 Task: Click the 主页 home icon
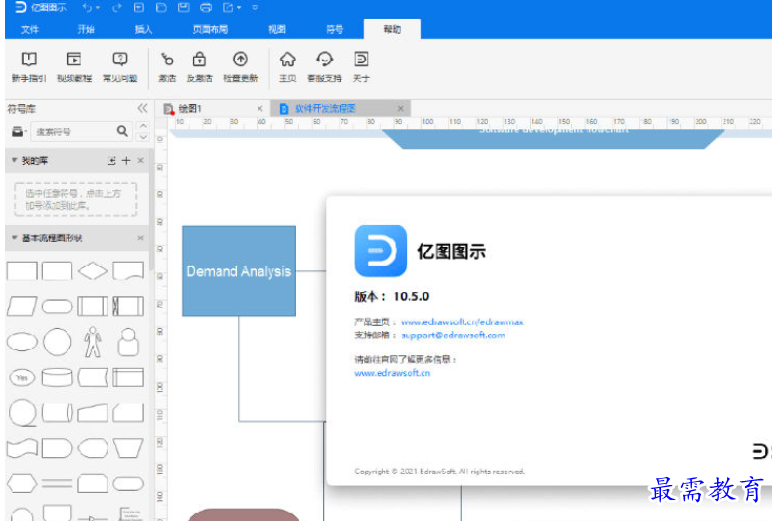[x=288, y=66]
